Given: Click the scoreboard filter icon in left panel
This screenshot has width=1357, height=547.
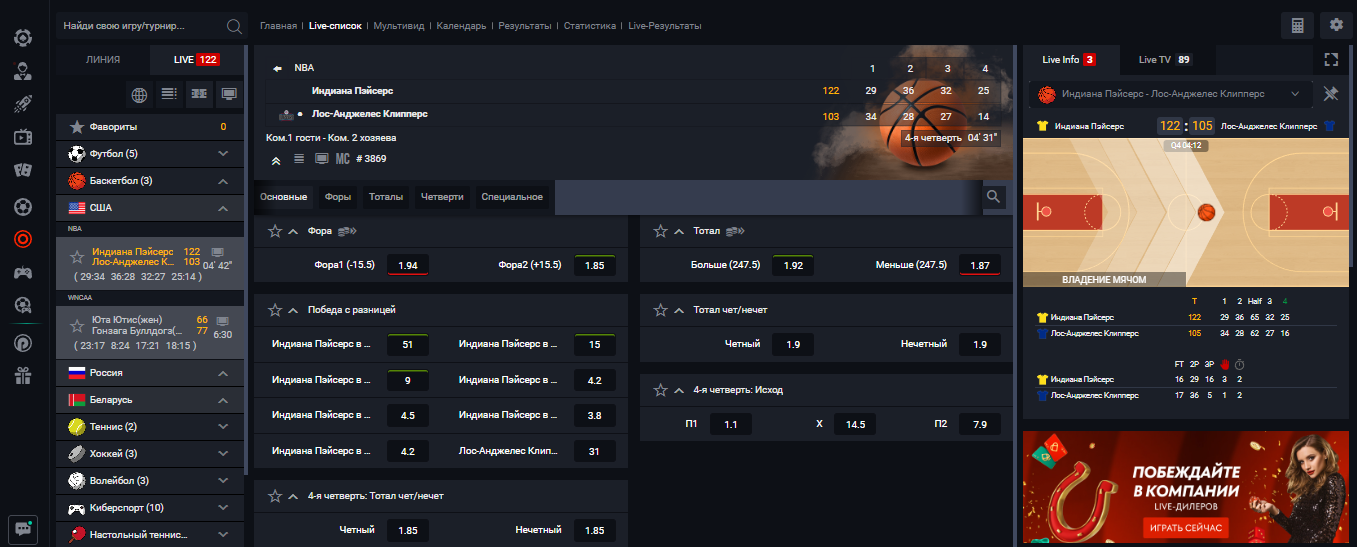Looking at the screenshot, I should tap(199, 95).
